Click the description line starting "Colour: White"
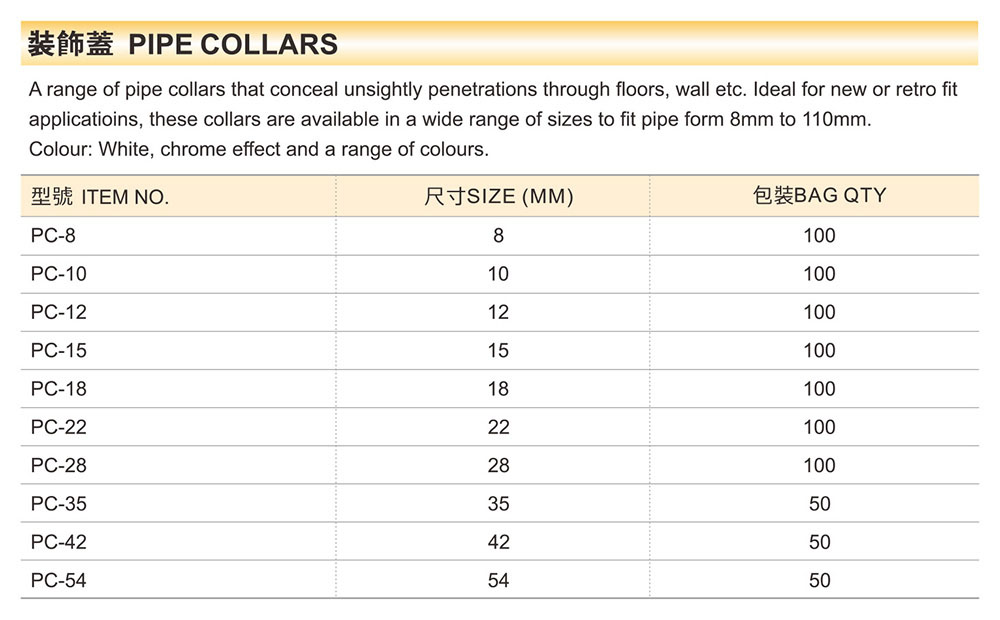This screenshot has height=620, width=1000. (x=258, y=150)
